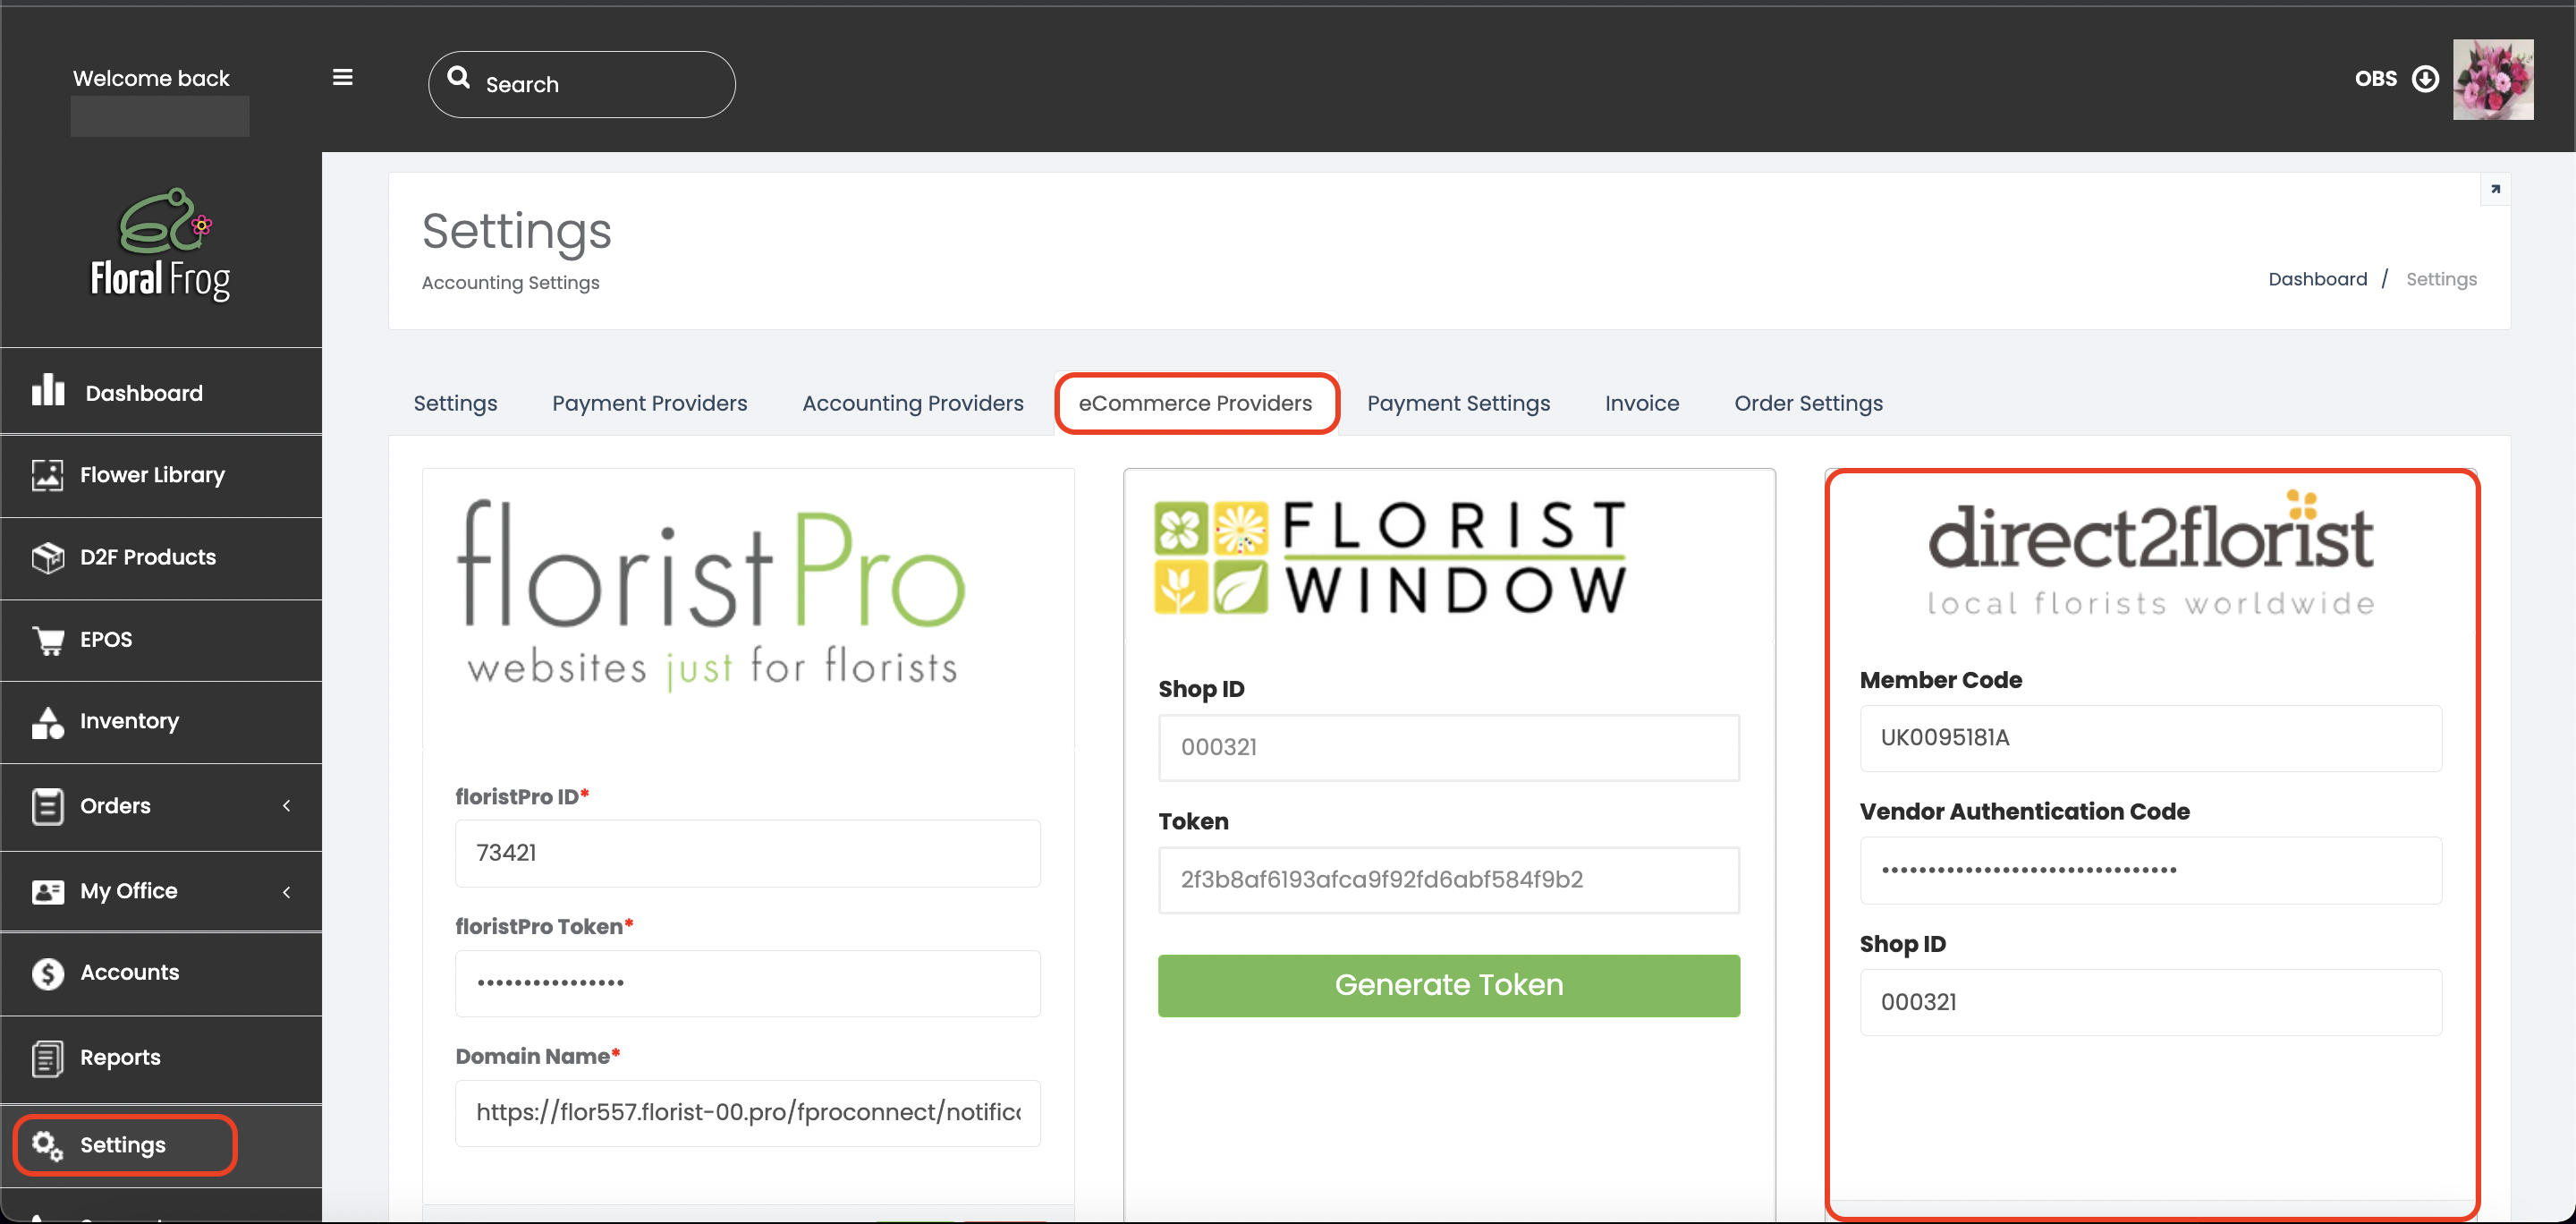The width and height of the screenshot is (2576, 1224).
Task: Select the Dashboard bar-chart icon in sidebar
Action: tap(48, 392)
